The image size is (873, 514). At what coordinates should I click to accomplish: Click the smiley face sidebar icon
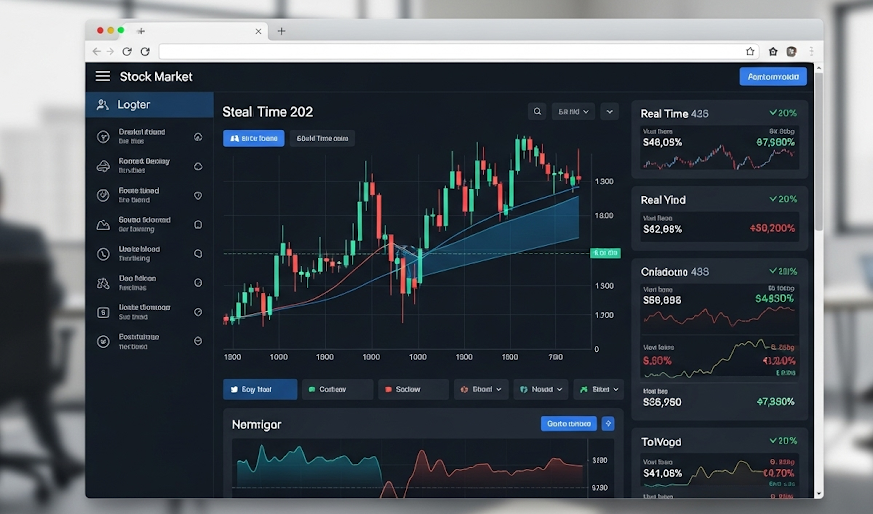coord(103,341)
